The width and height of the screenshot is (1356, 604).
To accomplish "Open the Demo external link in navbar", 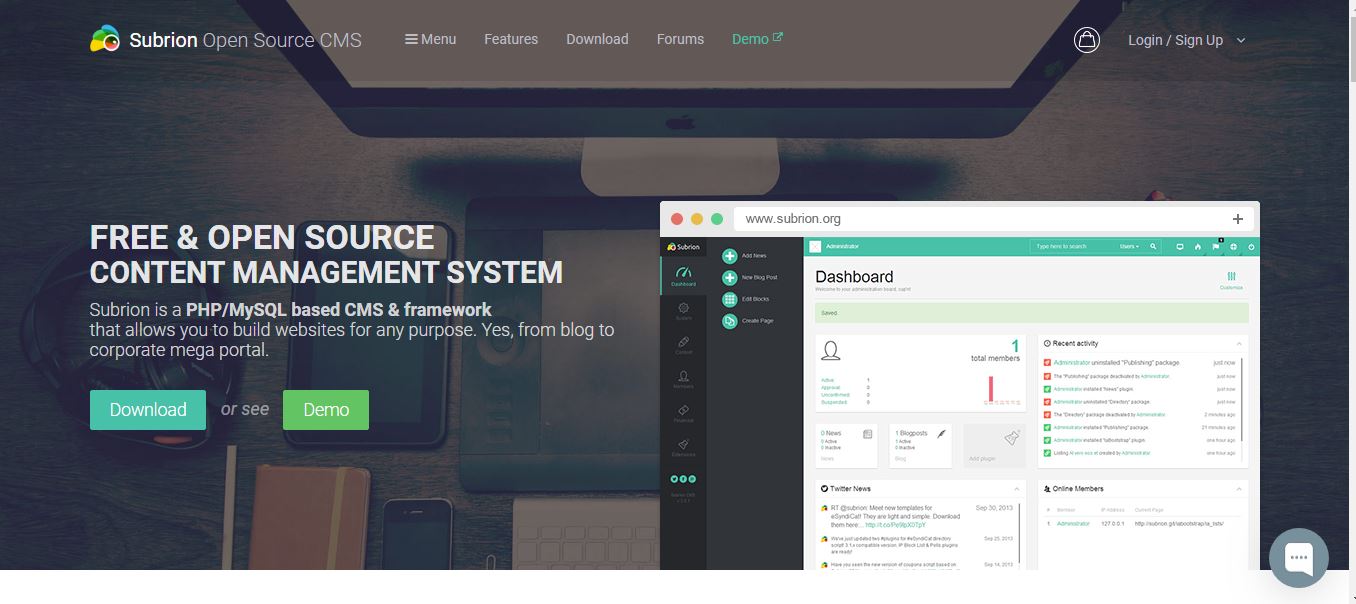I will [757, 39].
